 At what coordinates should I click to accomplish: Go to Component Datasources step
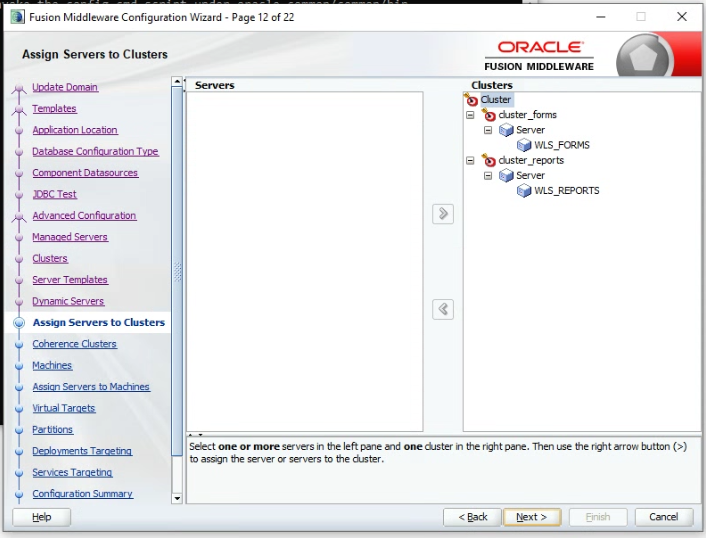tap(85, 173)
